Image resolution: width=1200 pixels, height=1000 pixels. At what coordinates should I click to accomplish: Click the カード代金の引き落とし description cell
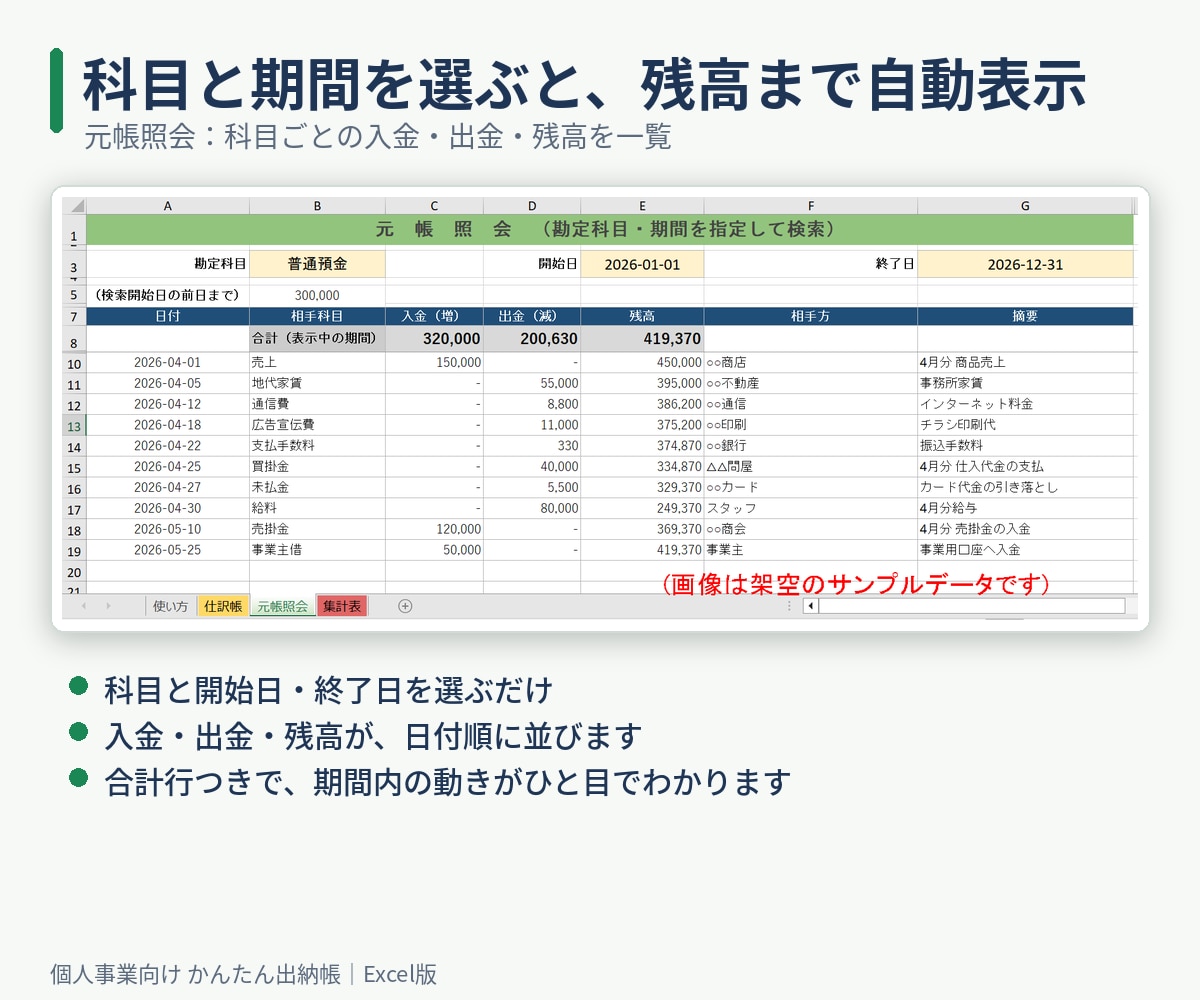pos(1025,488)
